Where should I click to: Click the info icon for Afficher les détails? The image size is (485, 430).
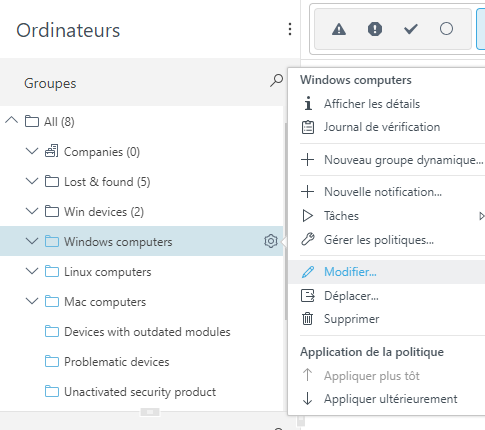308,103
